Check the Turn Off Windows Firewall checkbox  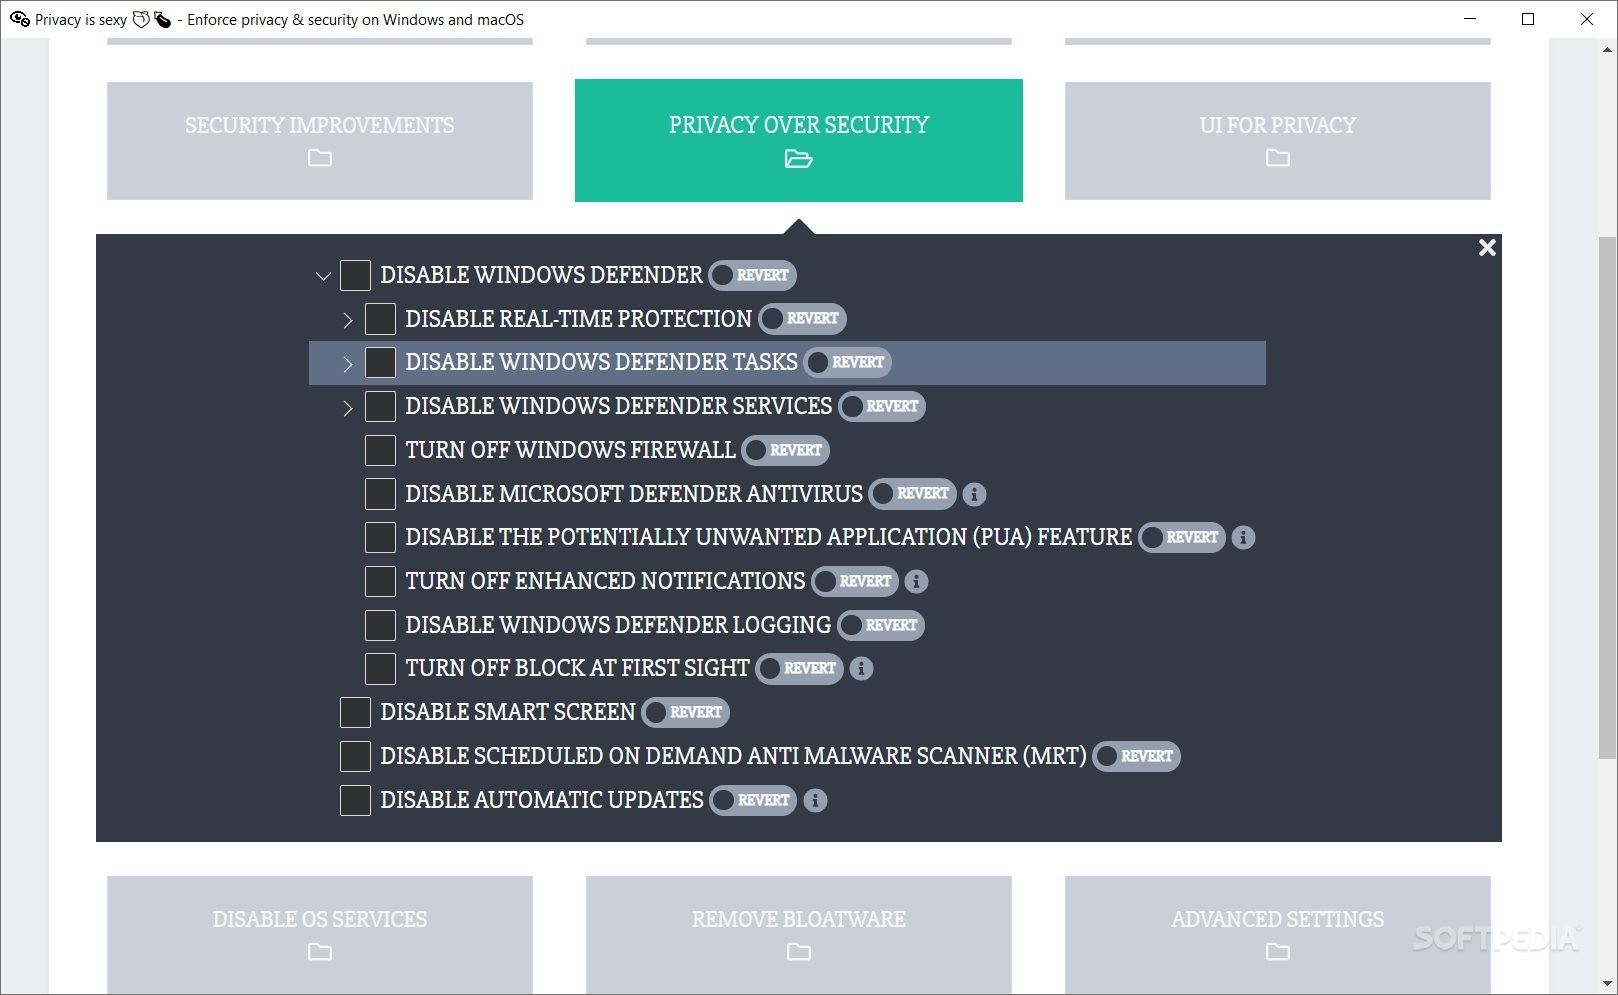click(x=380, y=450)
